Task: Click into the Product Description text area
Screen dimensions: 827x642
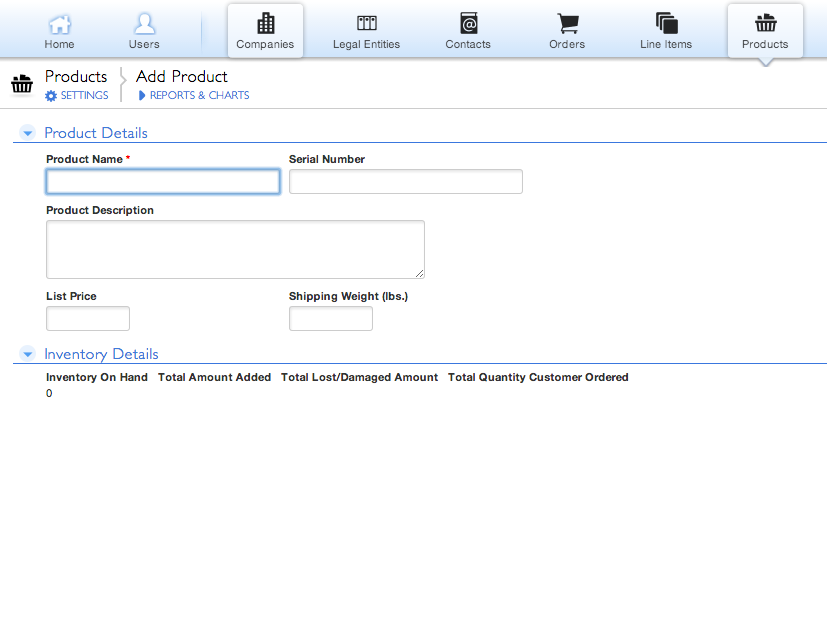Action: [235, 250]
